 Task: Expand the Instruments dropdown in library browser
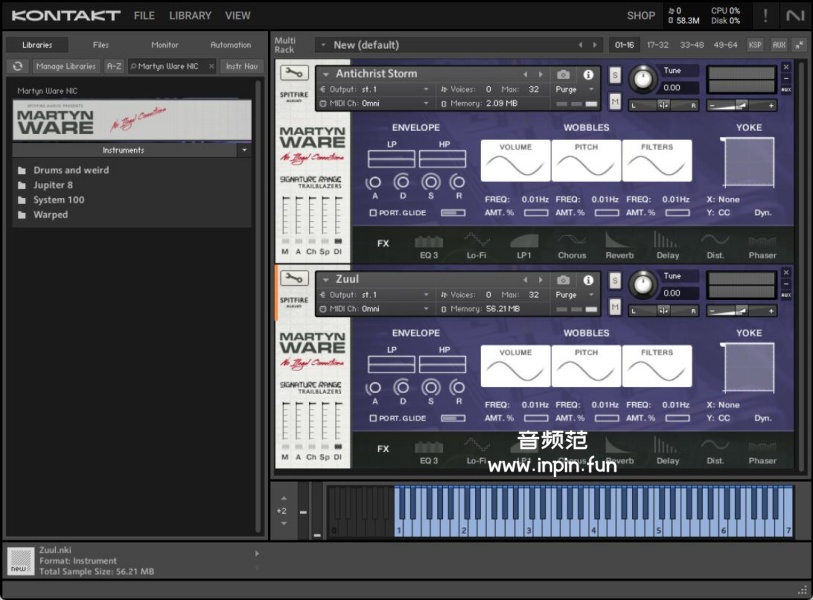(x=244, y=150)
